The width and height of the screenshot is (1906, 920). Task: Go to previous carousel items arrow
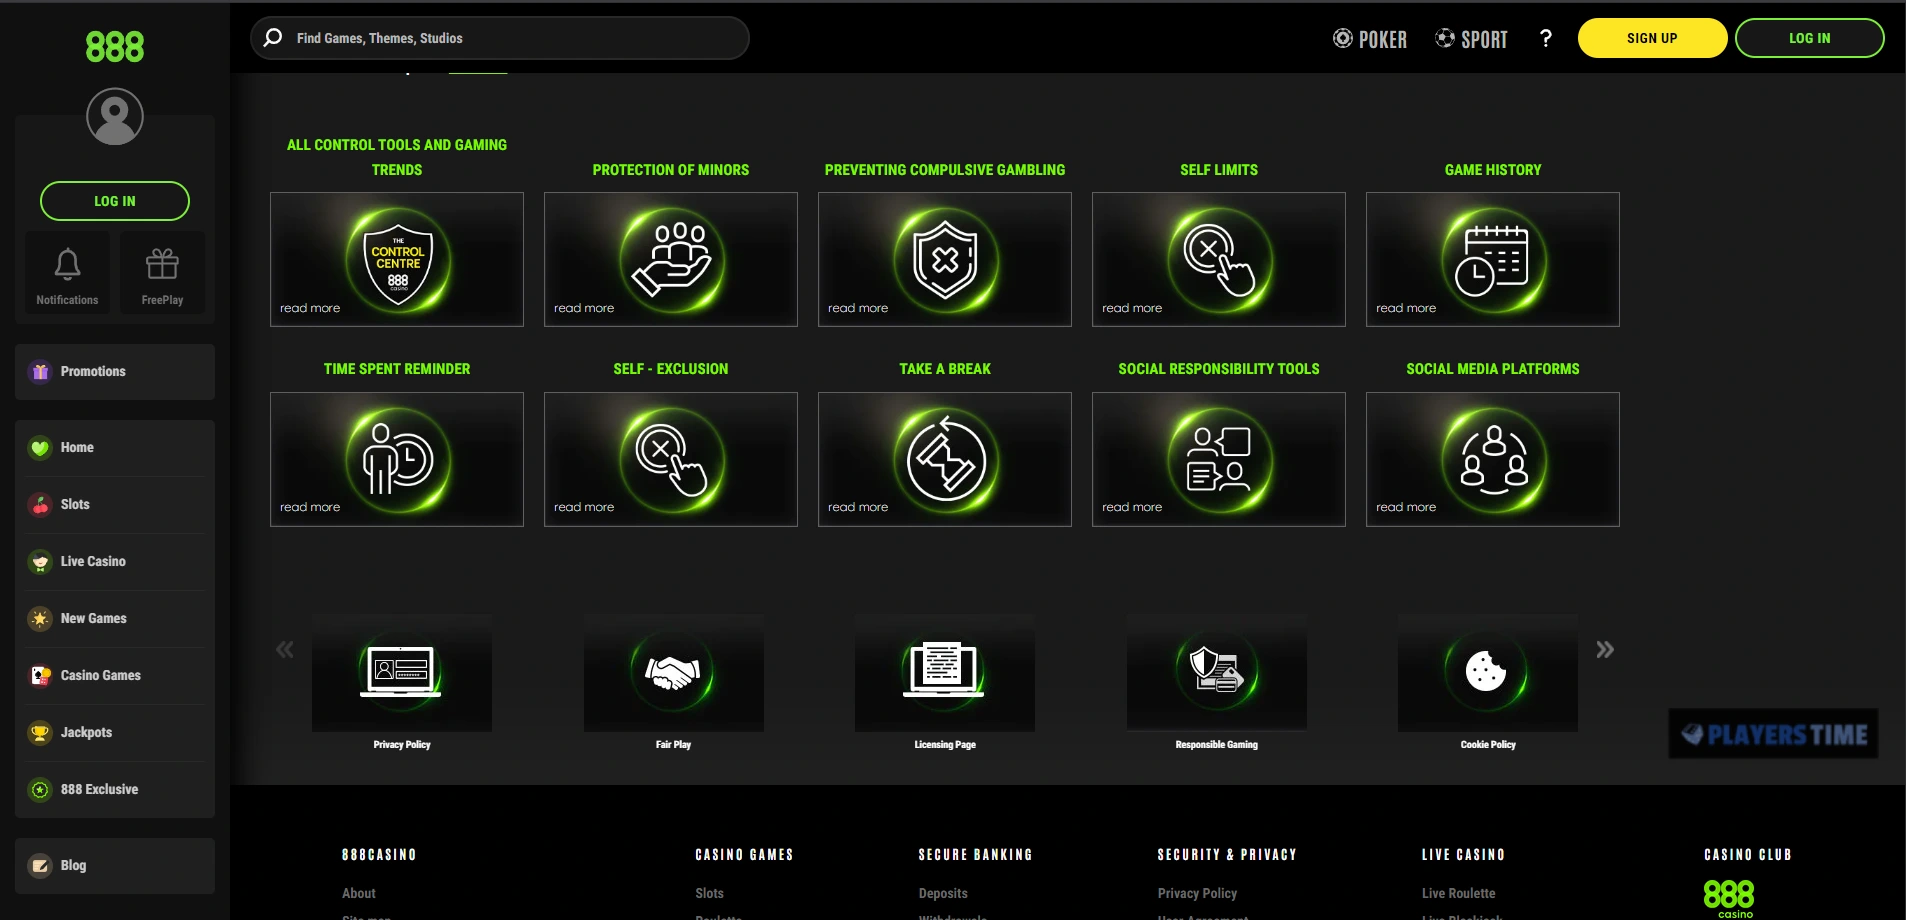coord(285,649)
